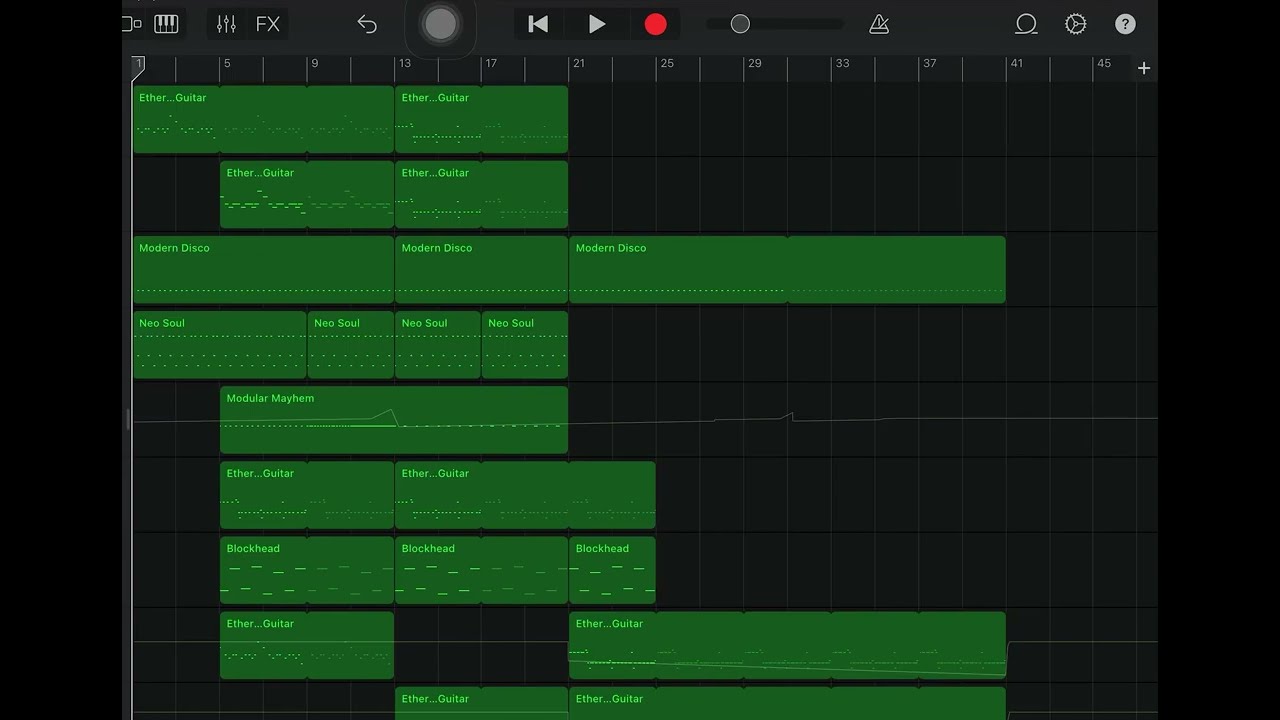Tap bar 9 on the ruler
This screenshot has height=720, width=1280.
coord(314,64)
